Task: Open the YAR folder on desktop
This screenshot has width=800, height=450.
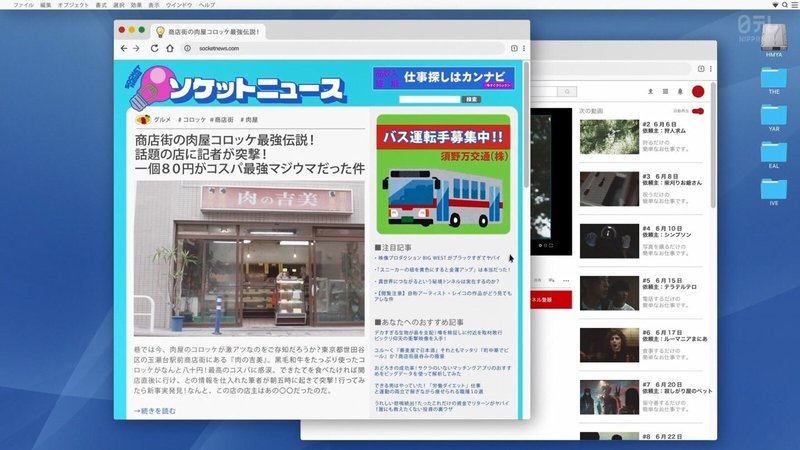Action: 774,115
